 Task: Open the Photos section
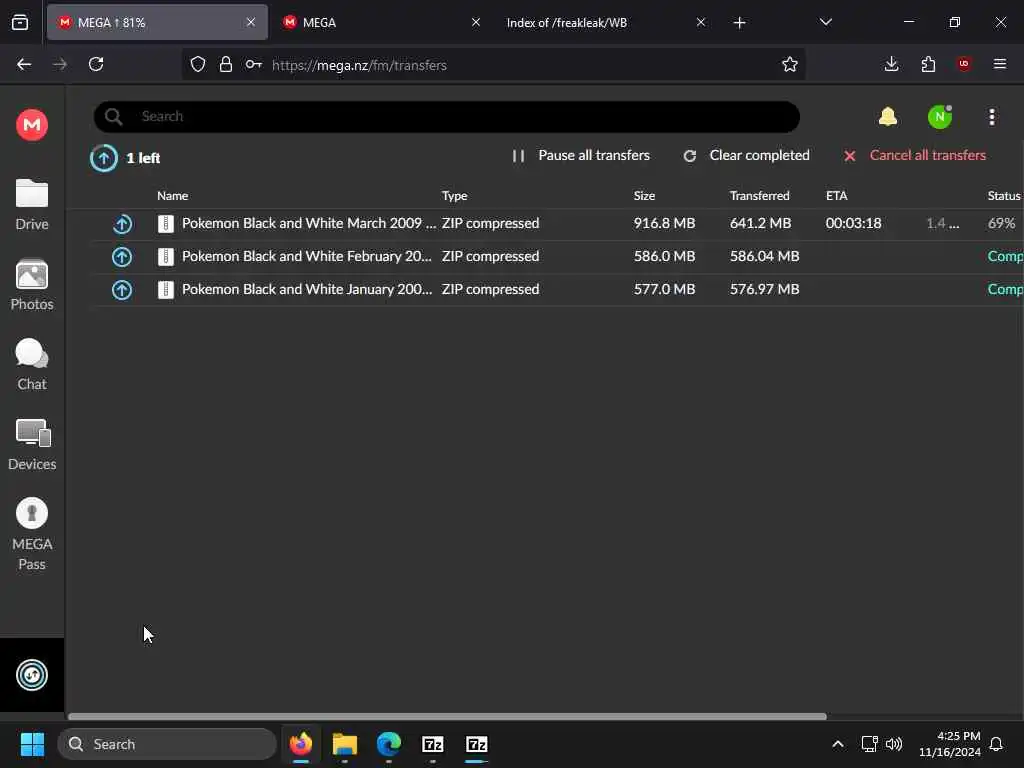click(32, 285)
